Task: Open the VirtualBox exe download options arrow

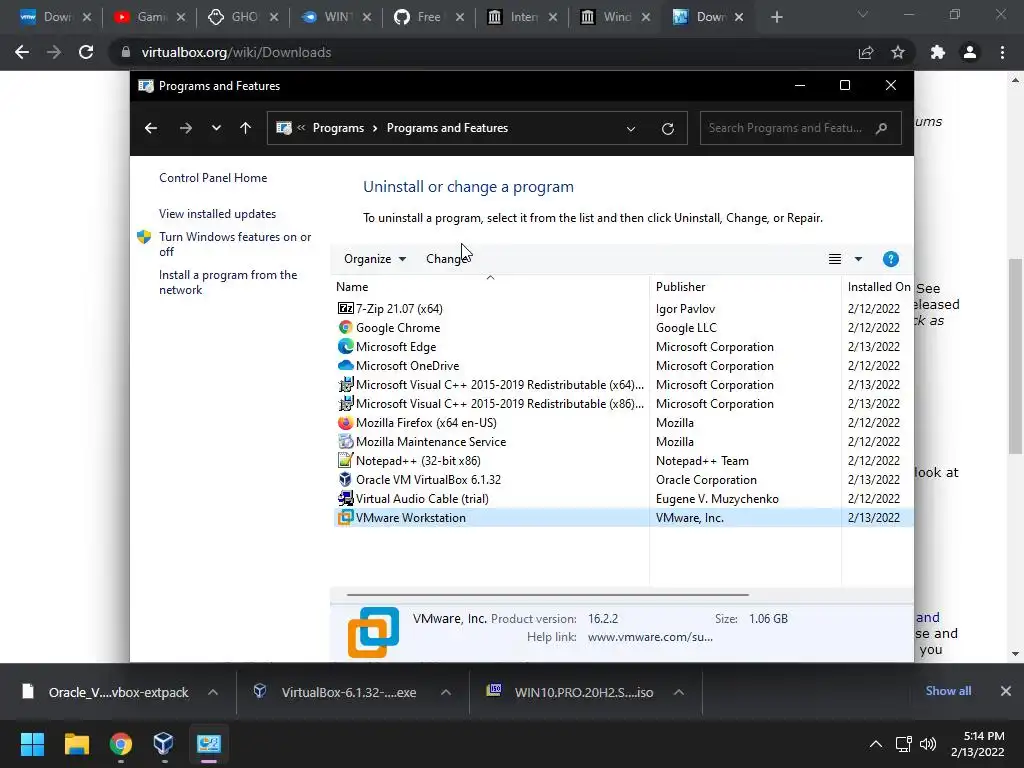Action: [x=446, y=692]
